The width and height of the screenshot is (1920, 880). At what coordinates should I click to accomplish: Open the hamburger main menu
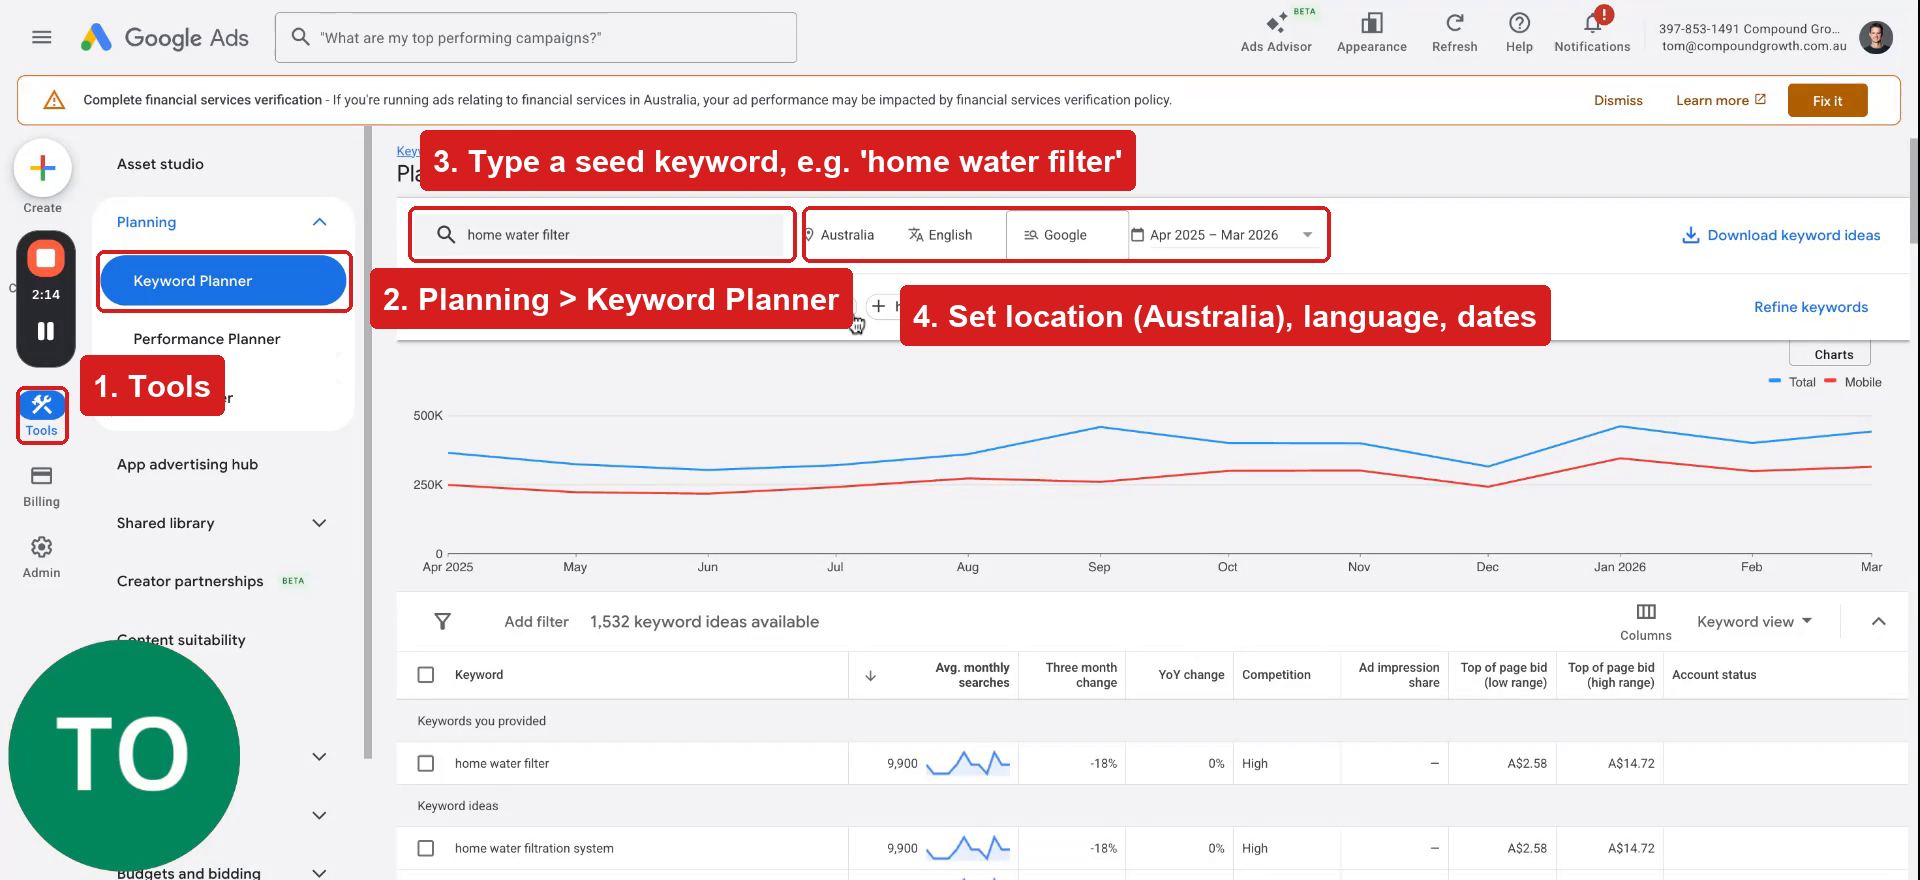click(x=41, y=37)
